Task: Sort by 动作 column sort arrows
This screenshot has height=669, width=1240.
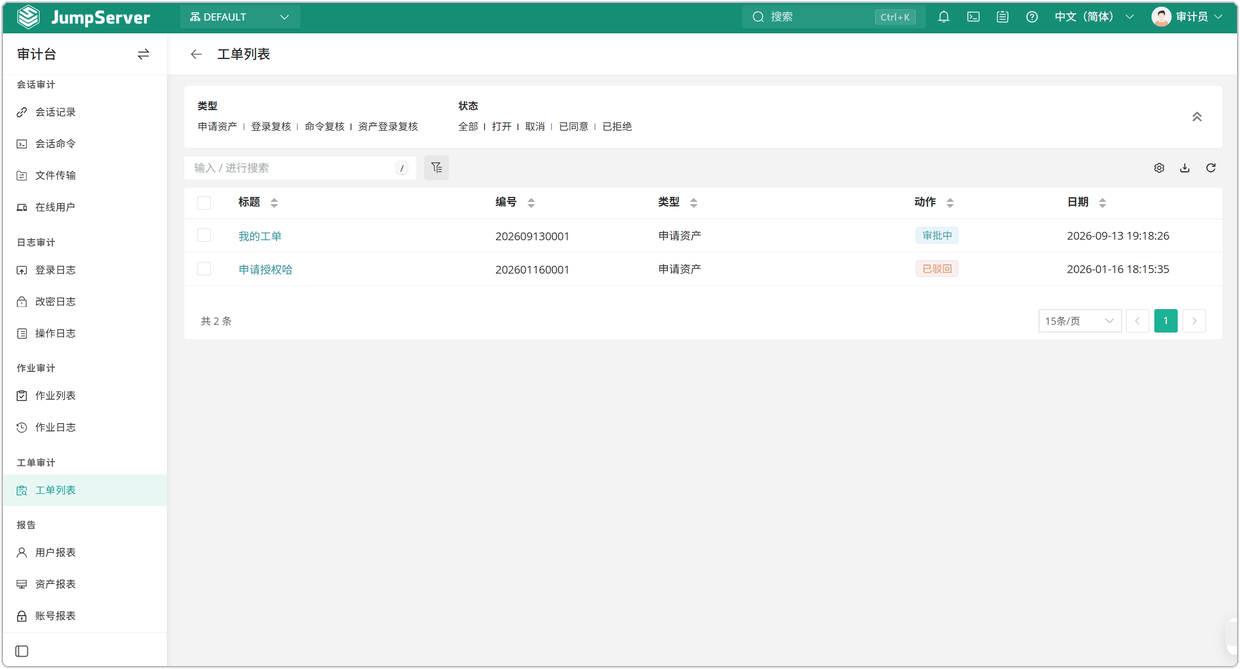Action: click(950, 203)
